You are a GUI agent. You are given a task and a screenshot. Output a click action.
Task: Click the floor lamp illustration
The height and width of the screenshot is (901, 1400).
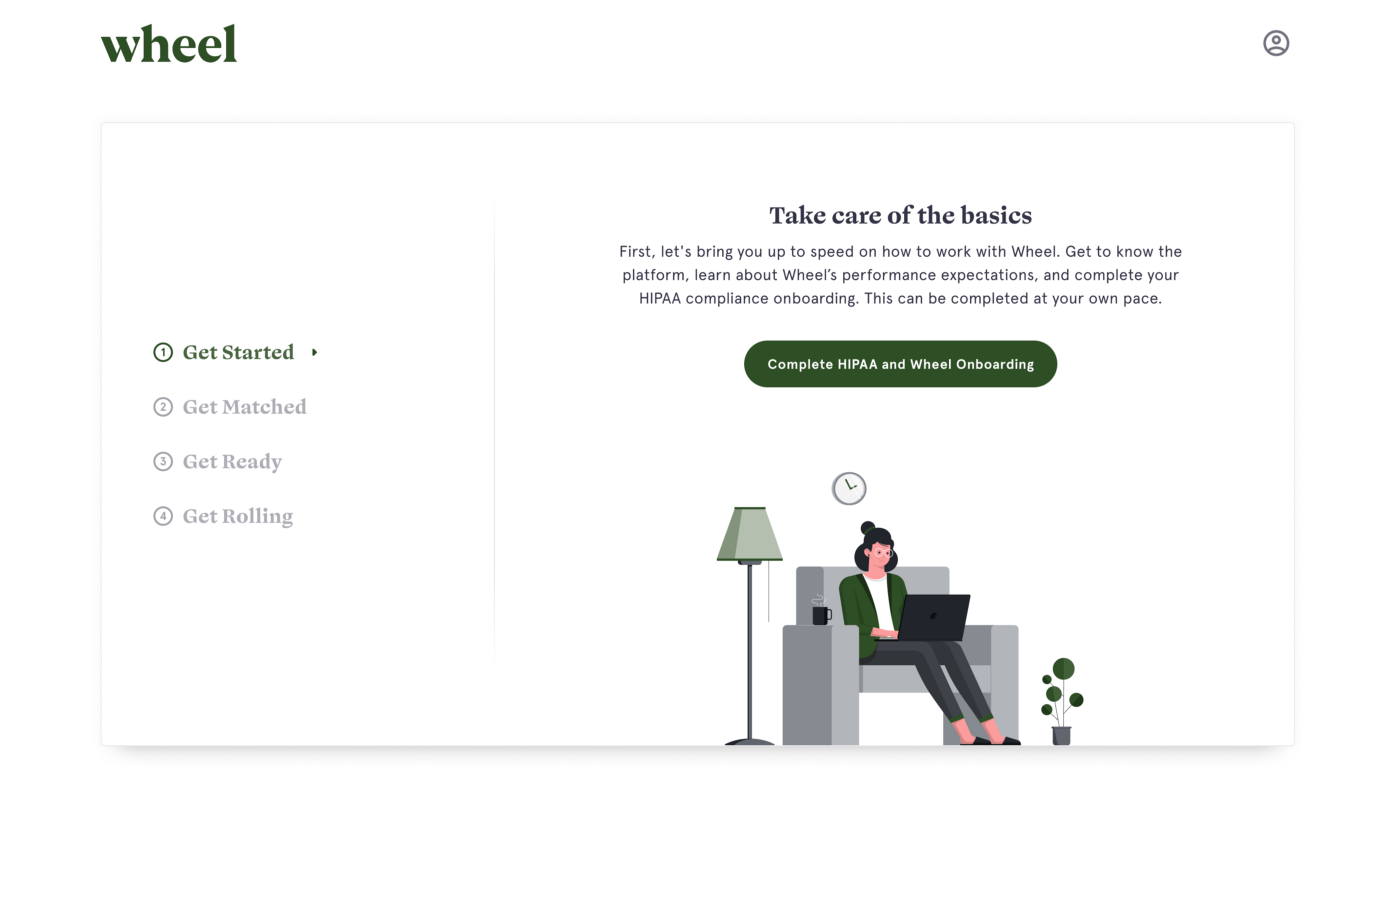point(750,626)
